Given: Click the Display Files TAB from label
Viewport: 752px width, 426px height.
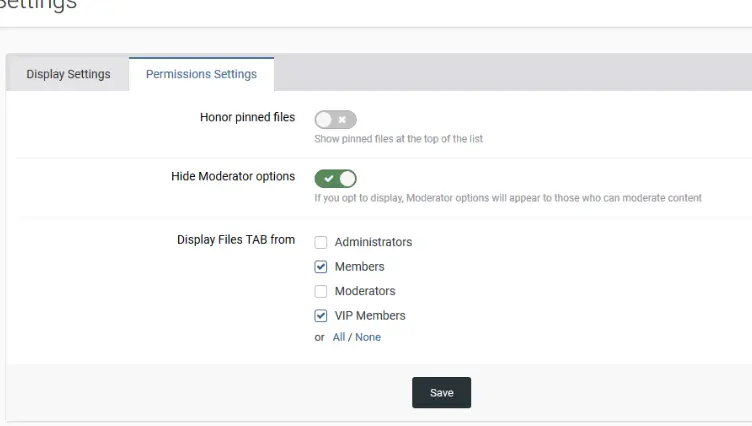Looking at the screenshot, I should coord(236,240).
